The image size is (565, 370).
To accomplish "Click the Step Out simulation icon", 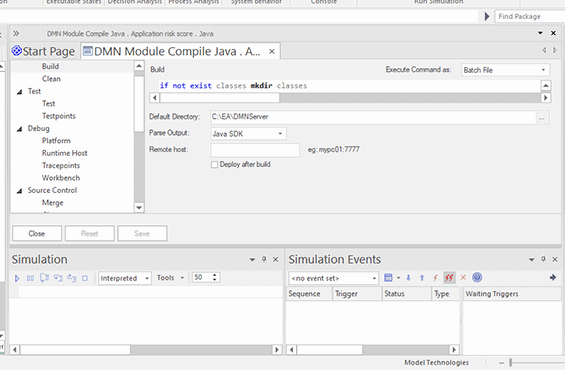I will (72, 278).
